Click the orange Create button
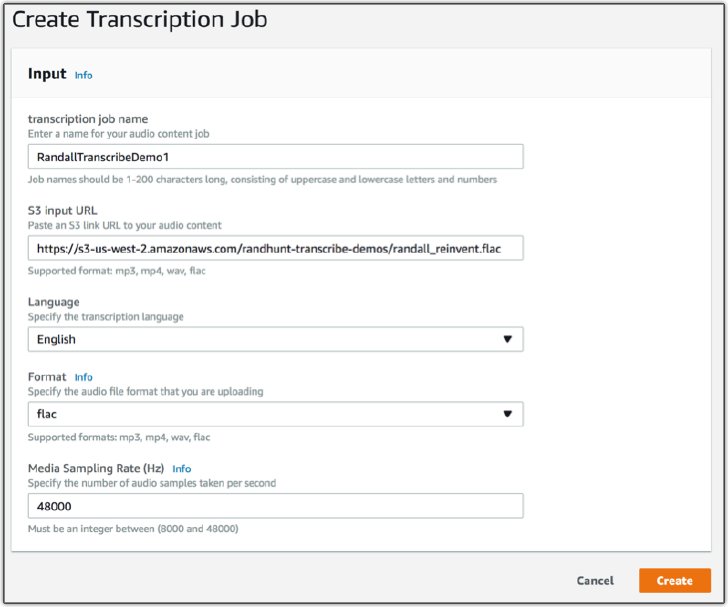 pos(675,581)
